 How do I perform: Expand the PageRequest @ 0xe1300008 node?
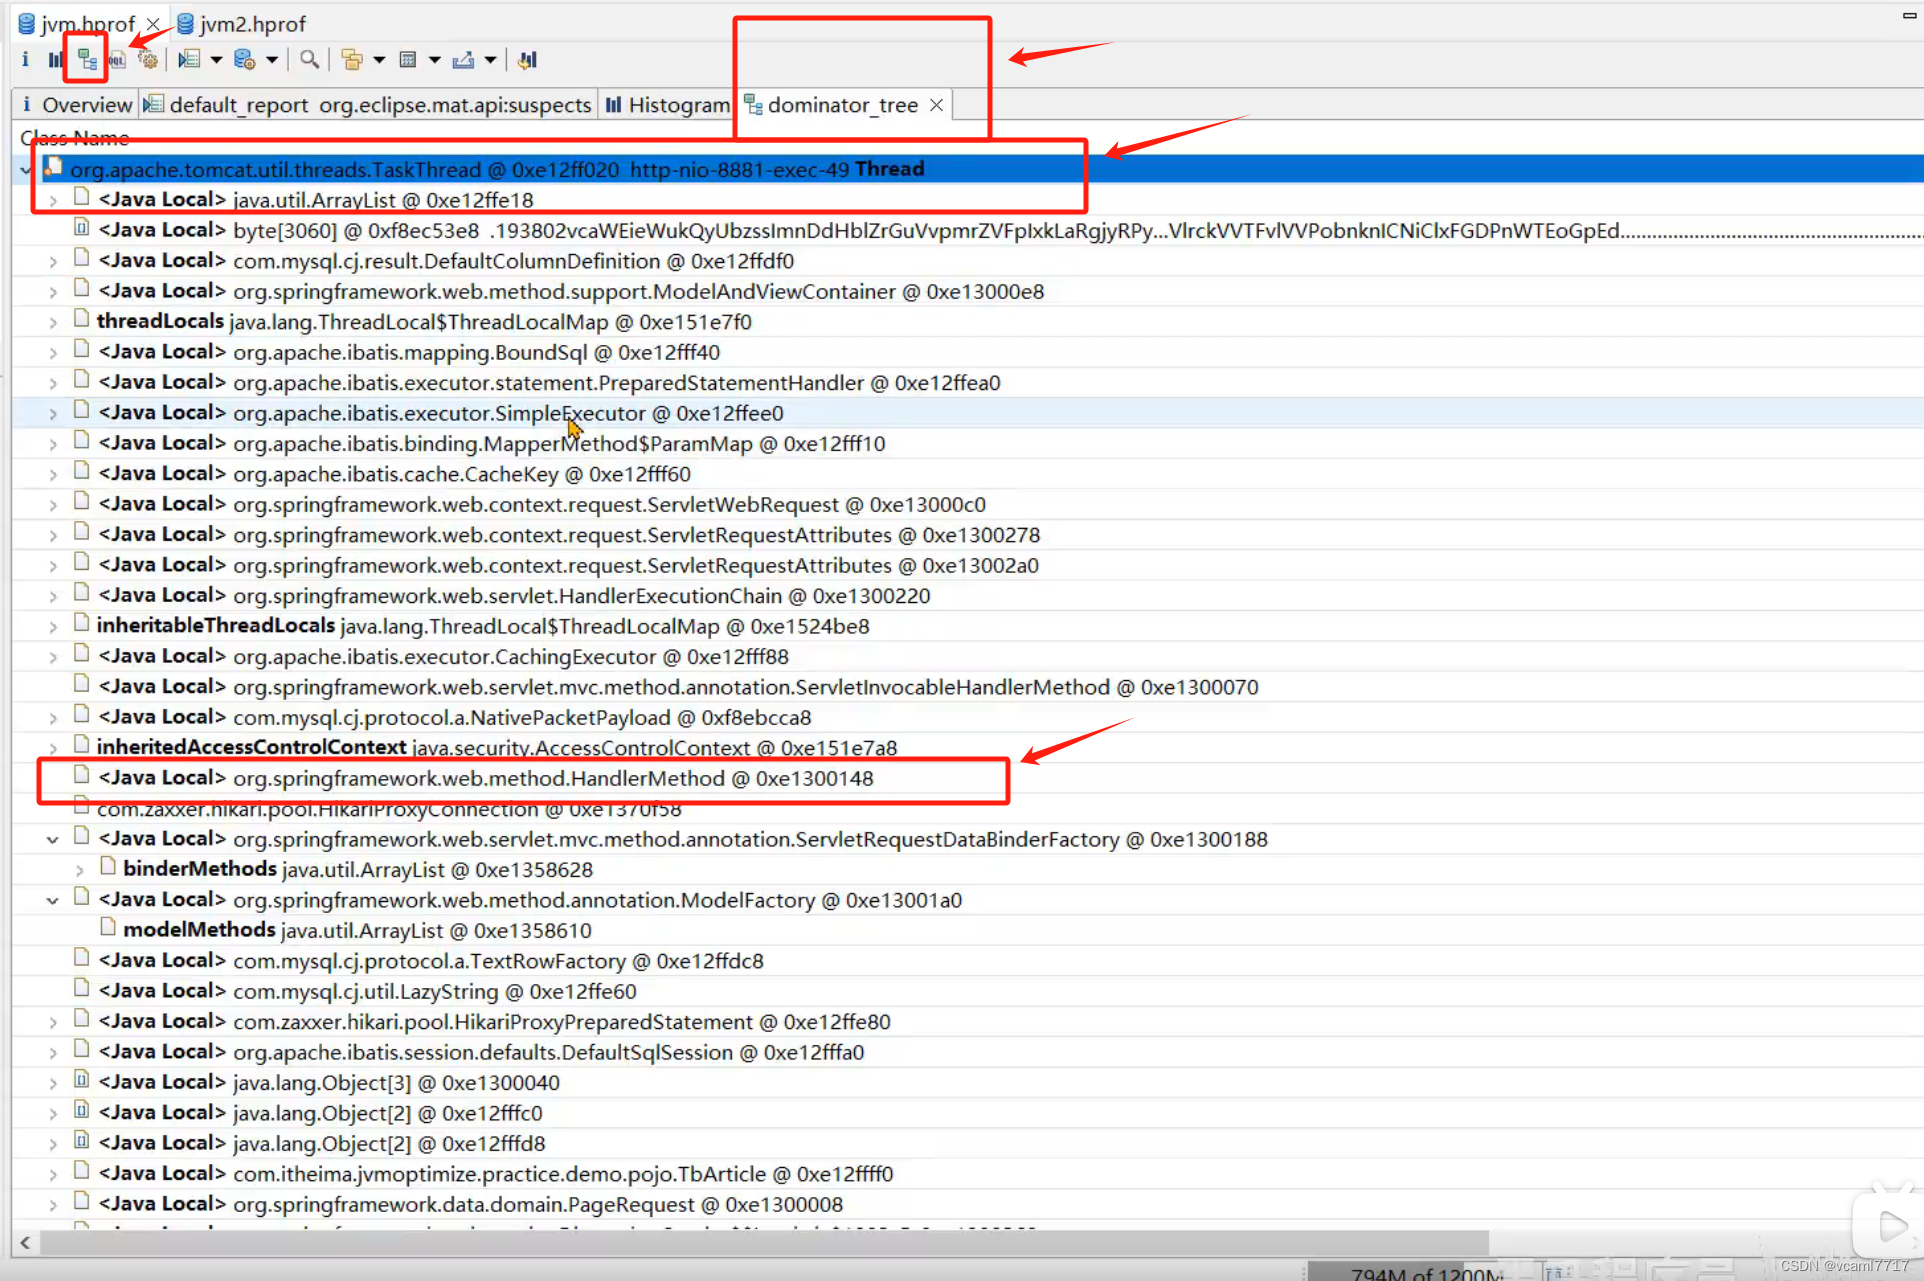point(53,1205)
